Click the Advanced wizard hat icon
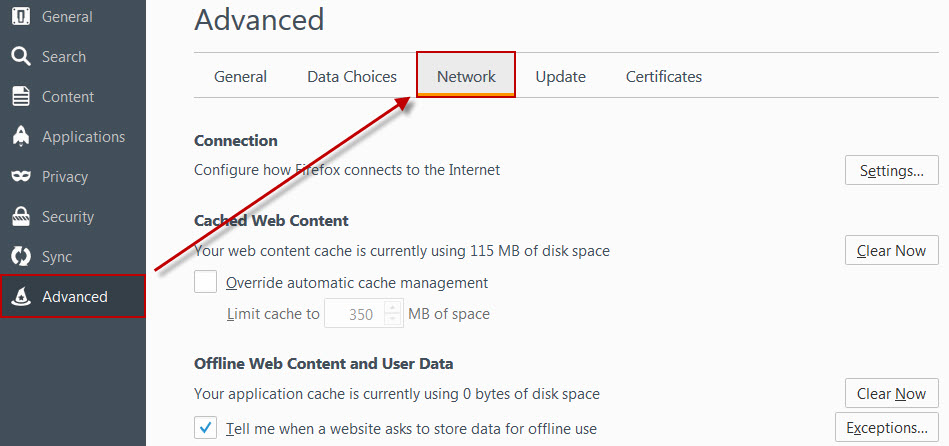 click(20, 297)
